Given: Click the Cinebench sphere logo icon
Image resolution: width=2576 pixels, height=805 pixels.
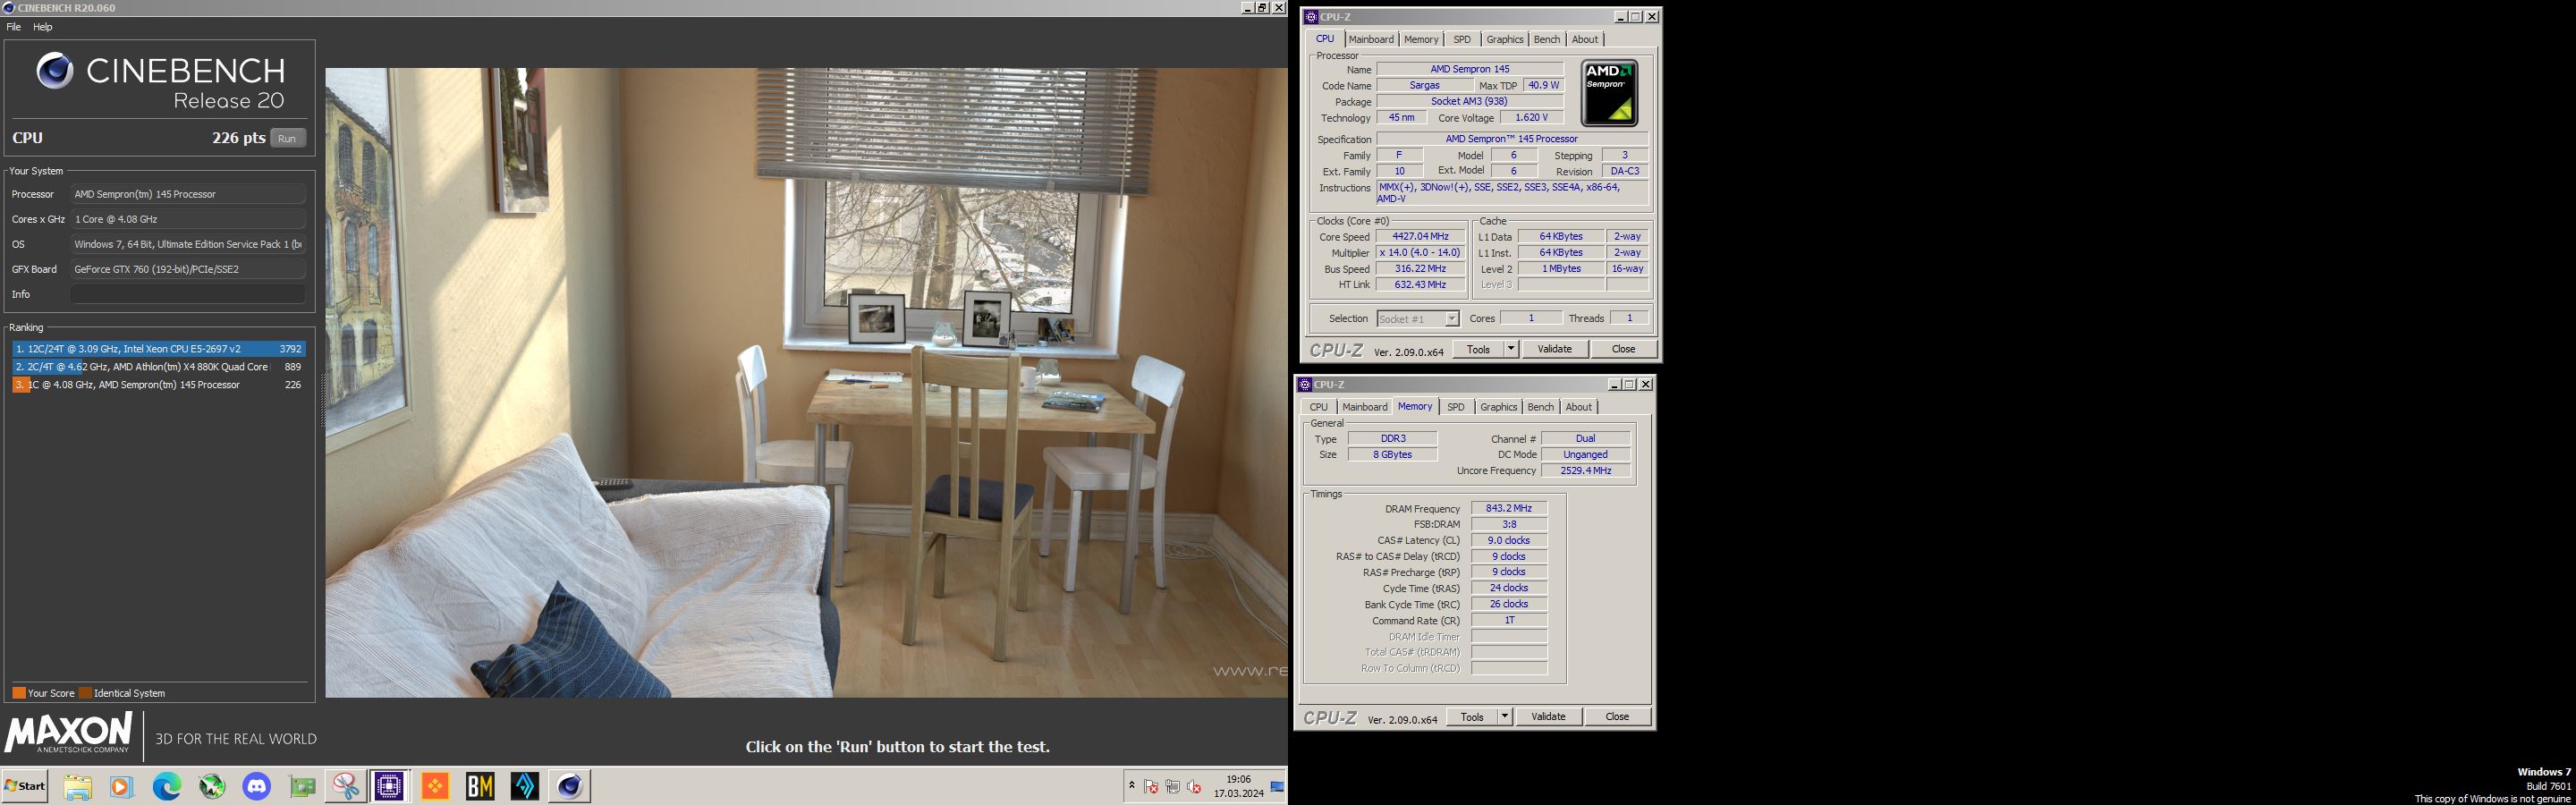Looking at the screenshot, I should pyautogui.click(x=55, y=70).
